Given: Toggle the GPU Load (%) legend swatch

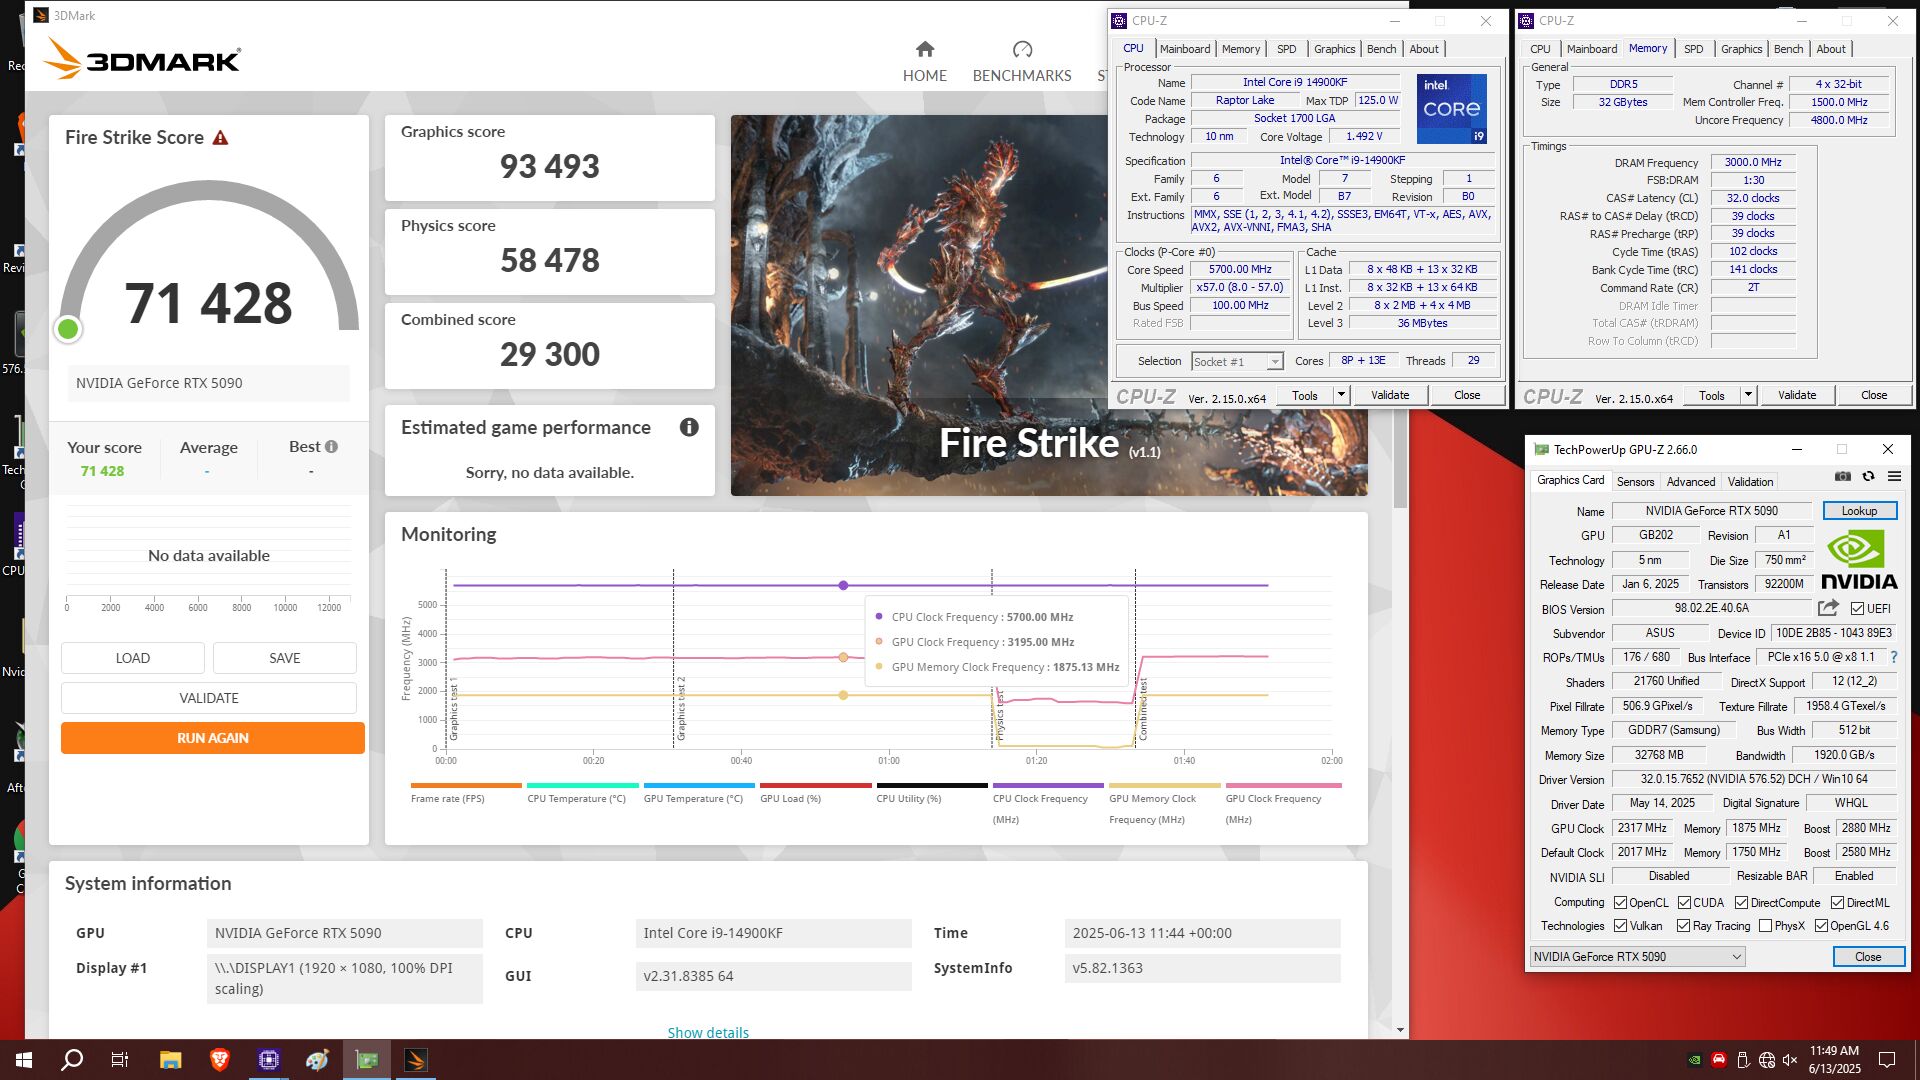Looking at the screenshot, I should [x=815, y=785].
